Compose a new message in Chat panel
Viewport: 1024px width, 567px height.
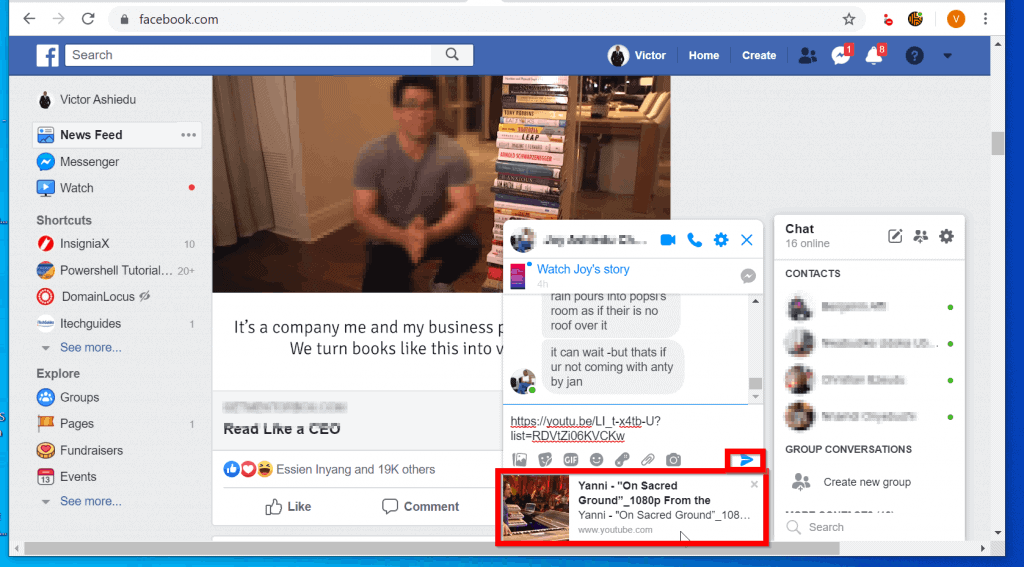click(x=895, y=236)
